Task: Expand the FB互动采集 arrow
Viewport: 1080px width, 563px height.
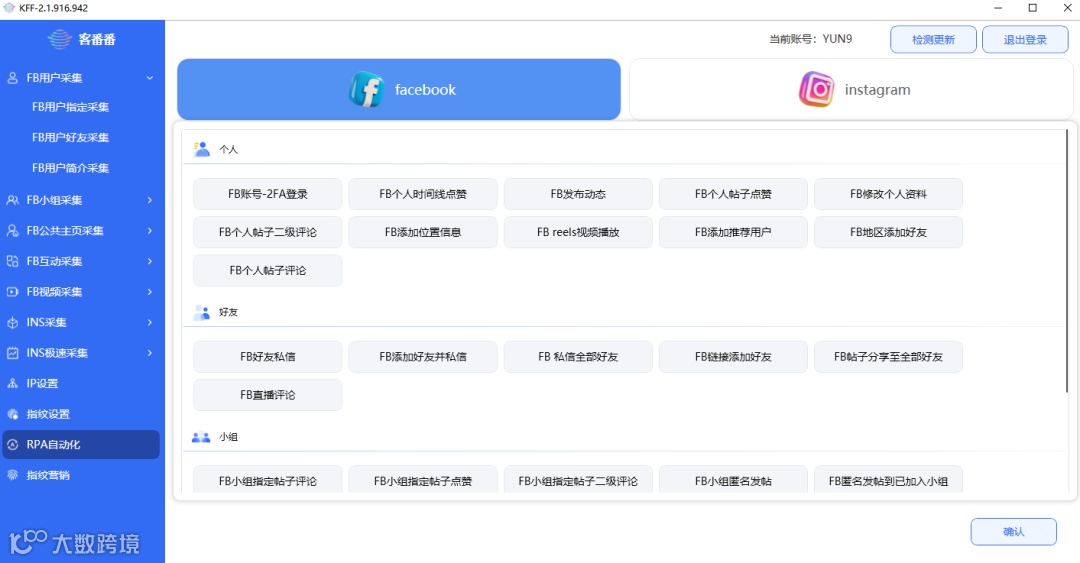Action: coord(149,261)
